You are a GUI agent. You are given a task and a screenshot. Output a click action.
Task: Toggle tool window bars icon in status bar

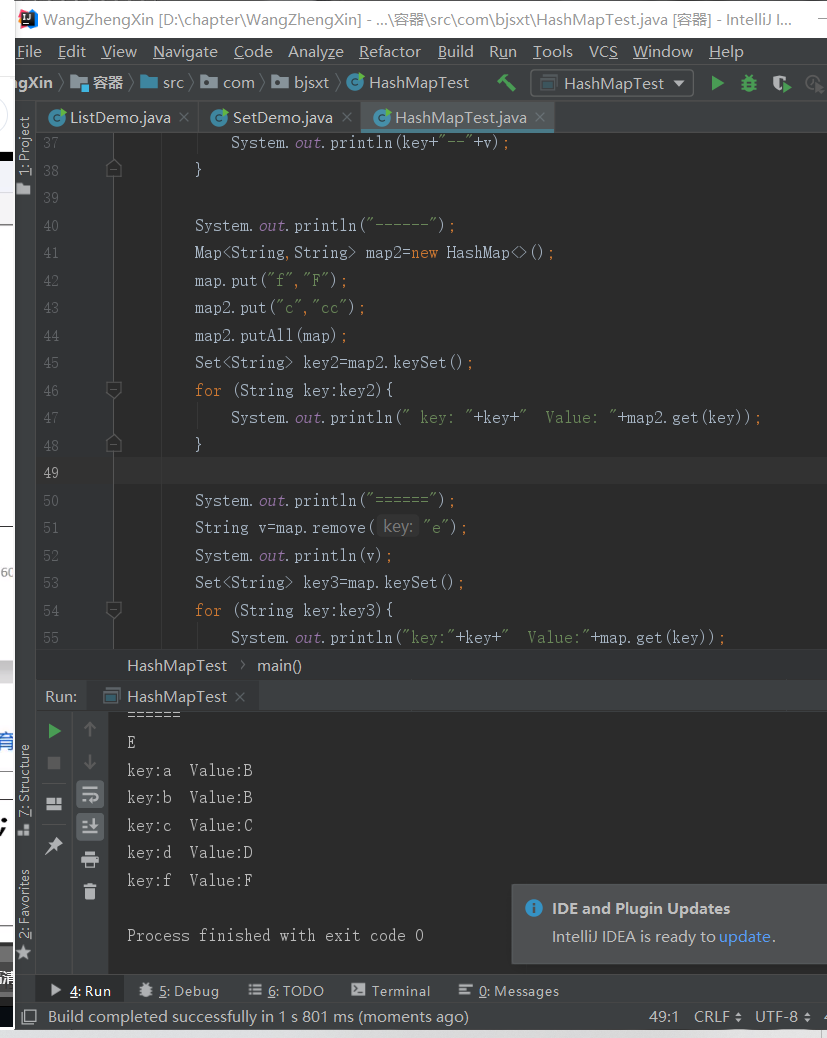29,1016
